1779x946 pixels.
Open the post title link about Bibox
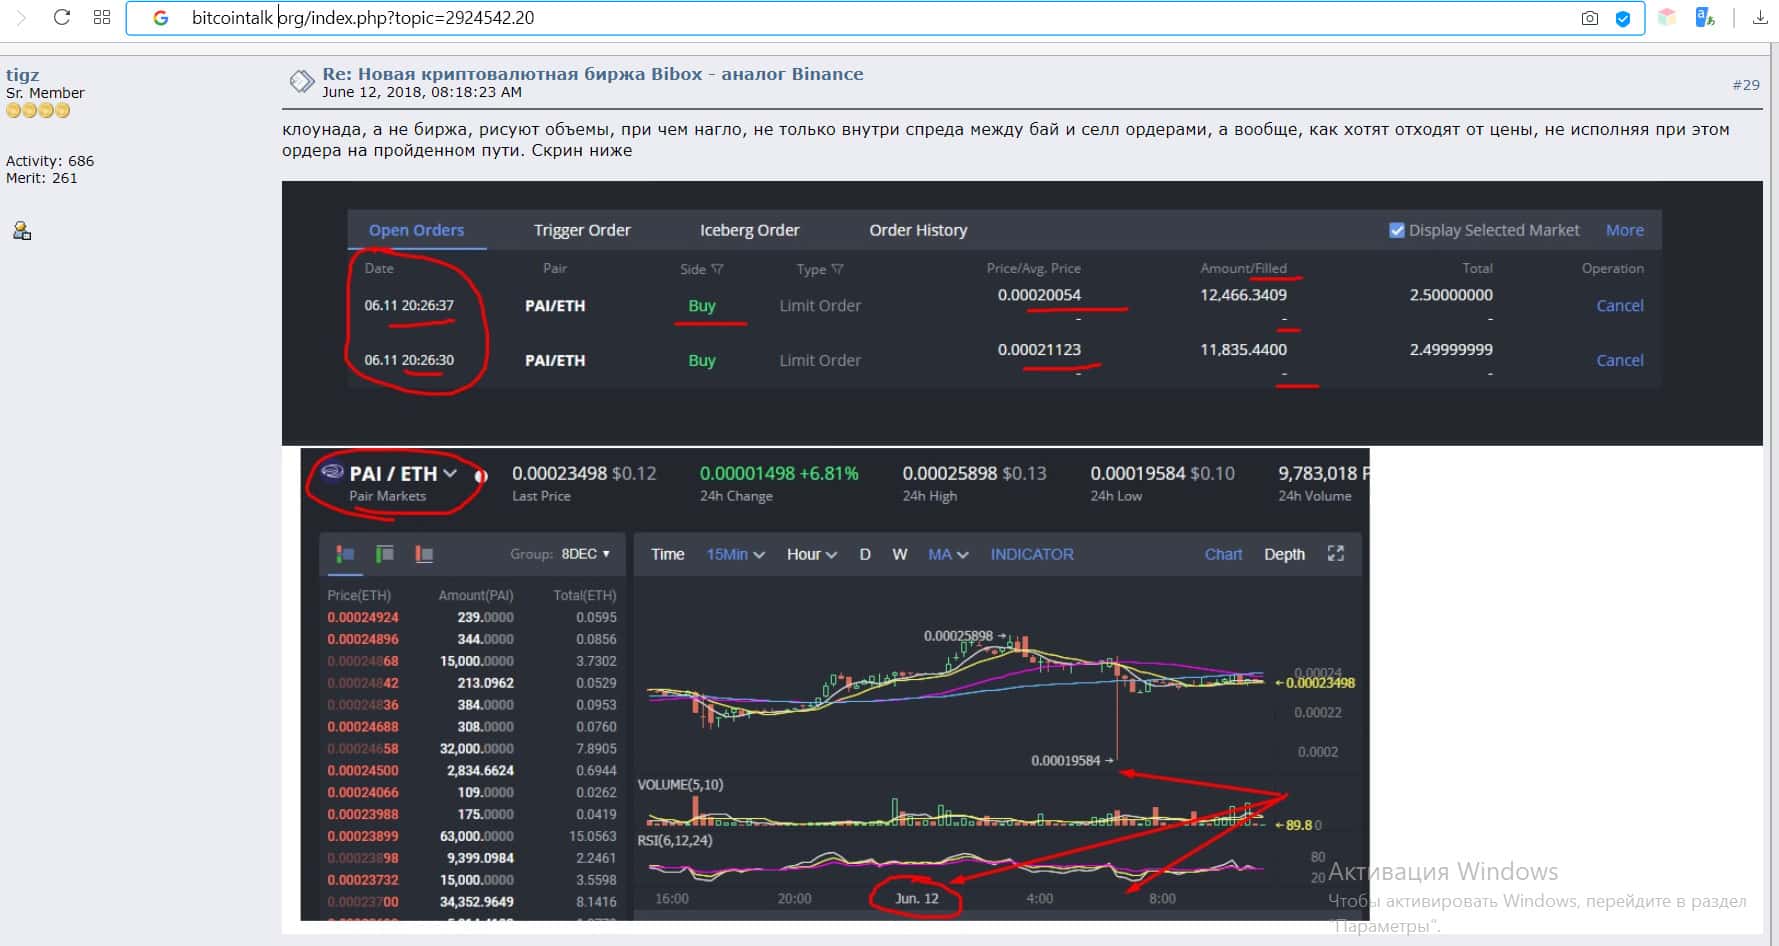(x=592, y=74)
